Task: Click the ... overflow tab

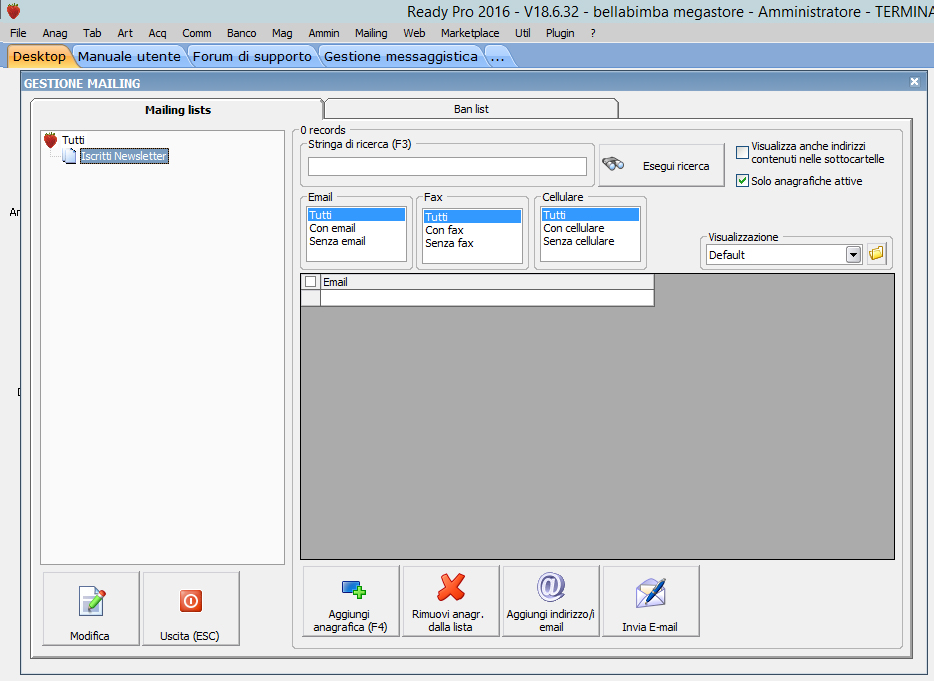Action: click(497, 57)
